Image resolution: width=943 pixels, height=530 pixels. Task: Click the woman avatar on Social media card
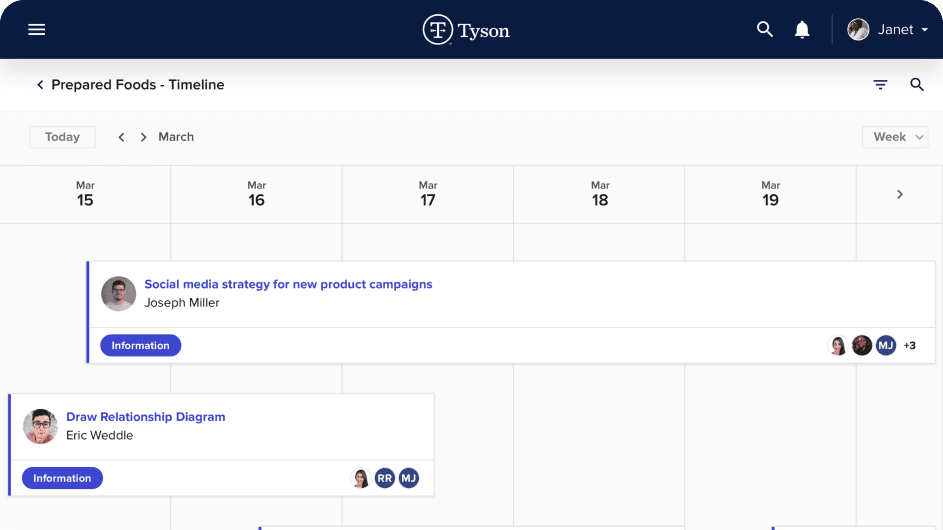tap(838, 345)
